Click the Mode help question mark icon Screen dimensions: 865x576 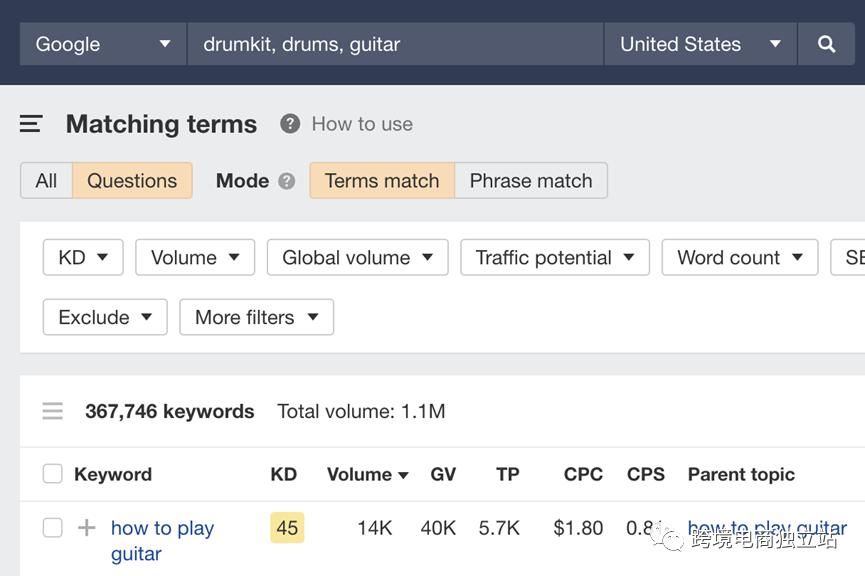pos(287,181)
